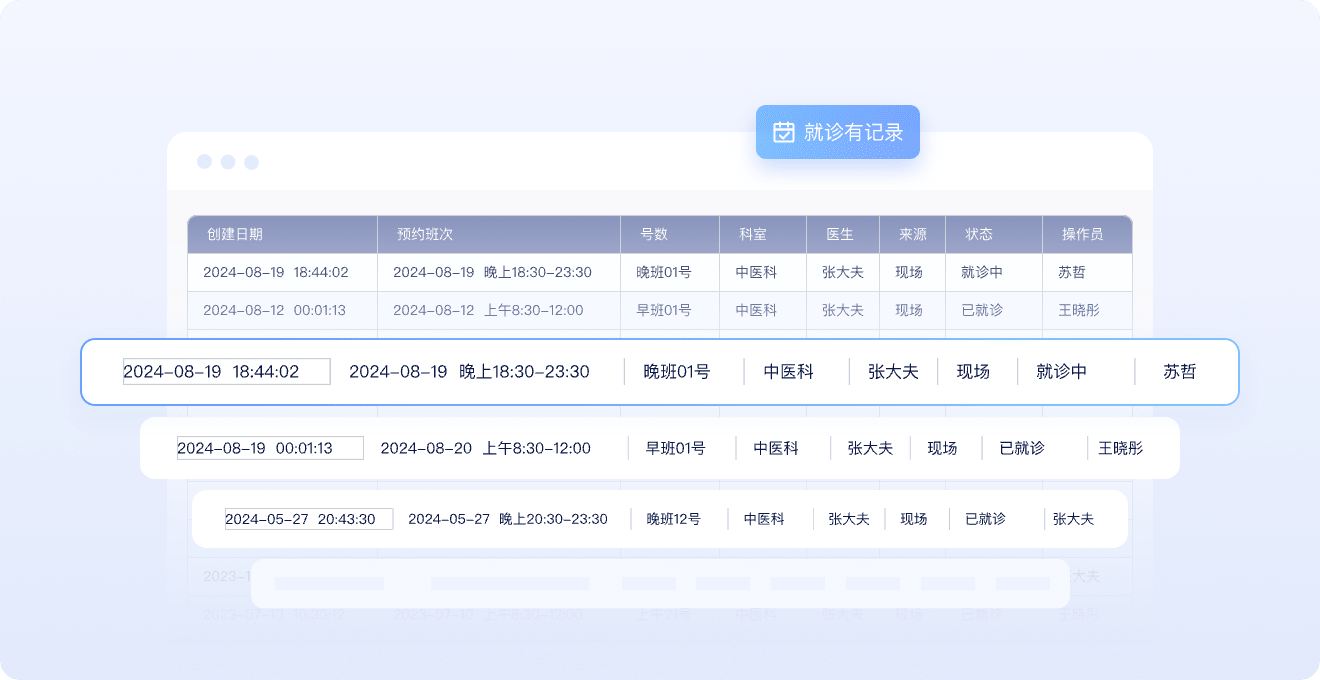The width and height of the screenshot is (1320, 680).
Task: Click the 状态 column header
Action: point(979,234)
